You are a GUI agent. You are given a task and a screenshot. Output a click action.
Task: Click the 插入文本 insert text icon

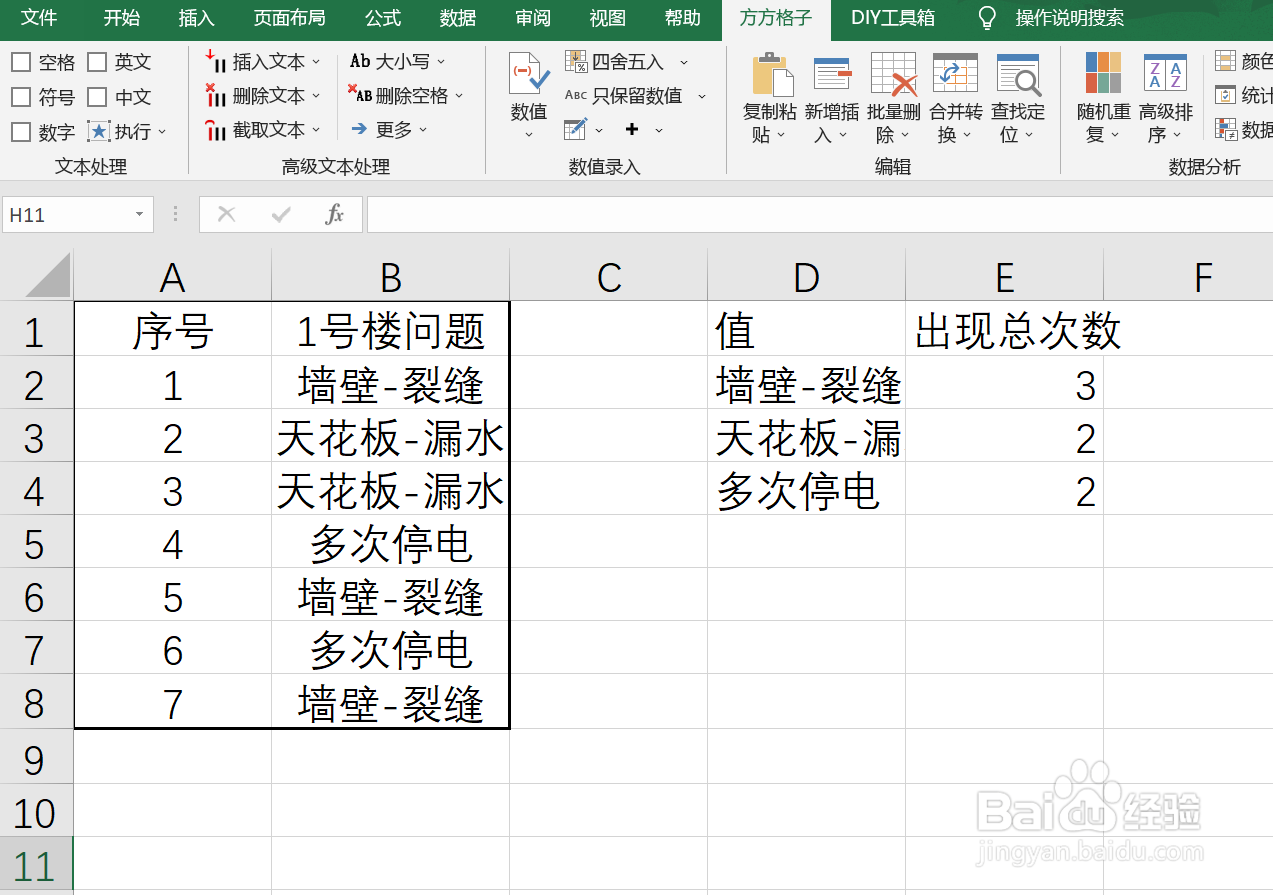click(216, 60)
